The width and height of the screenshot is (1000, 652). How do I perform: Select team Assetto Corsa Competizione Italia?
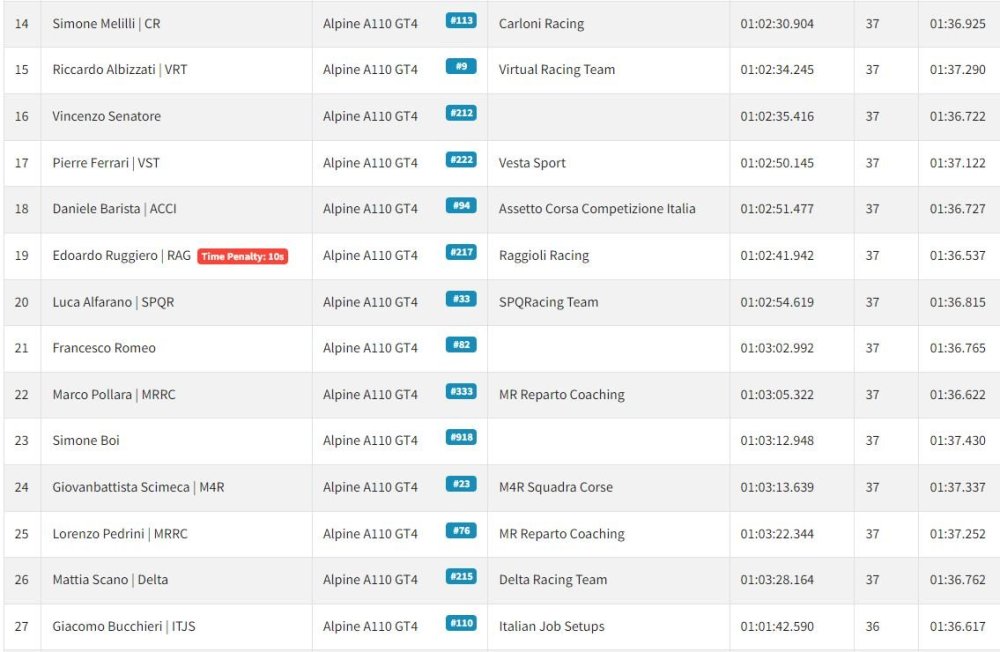597,209
